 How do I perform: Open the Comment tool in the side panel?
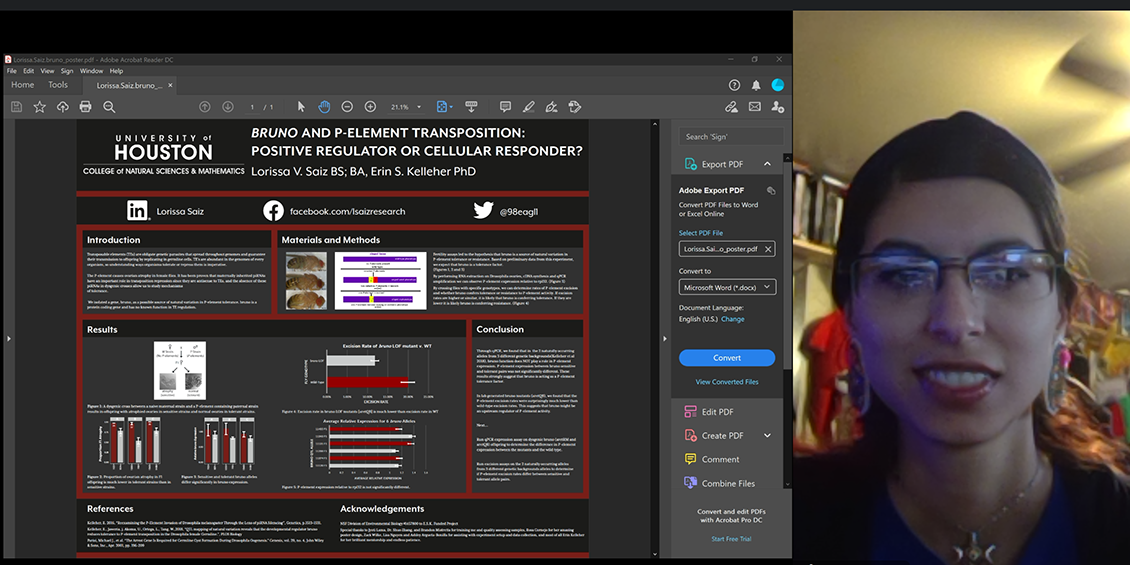coord(720,459)
